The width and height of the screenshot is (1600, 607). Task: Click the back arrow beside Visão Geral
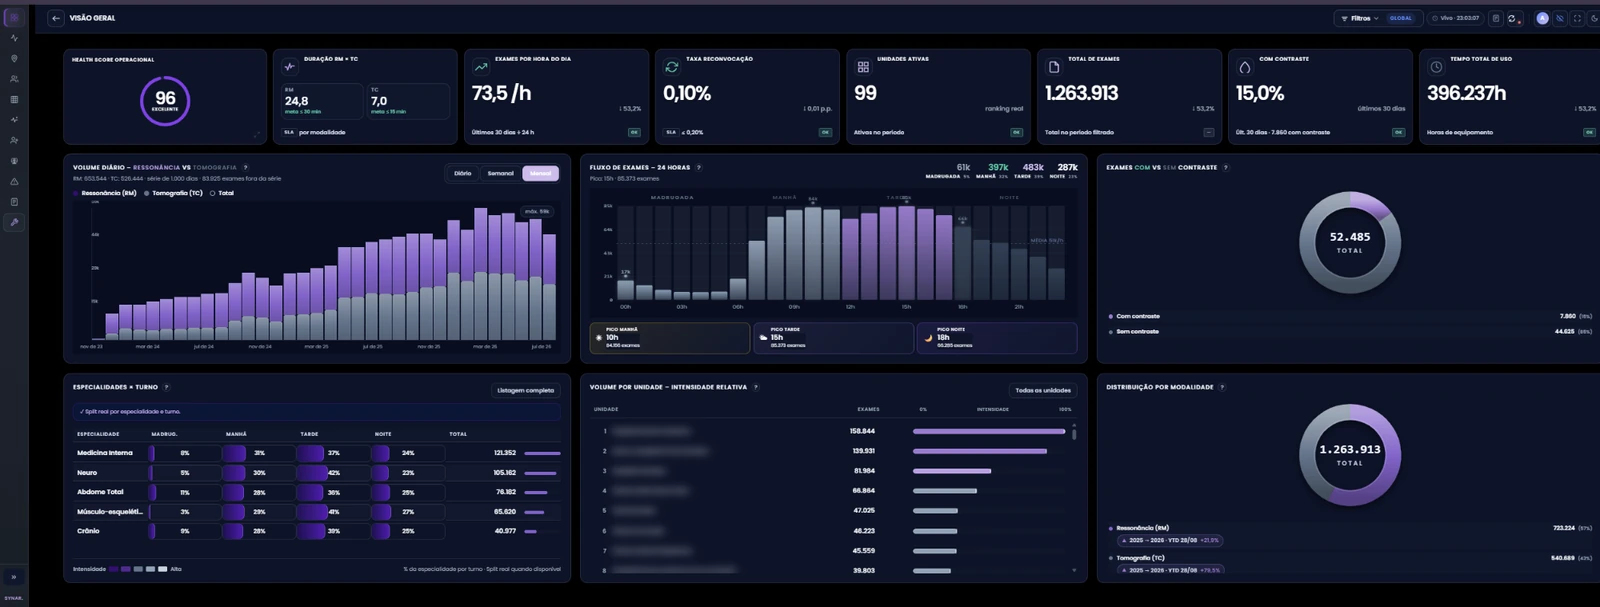(56, 18)
